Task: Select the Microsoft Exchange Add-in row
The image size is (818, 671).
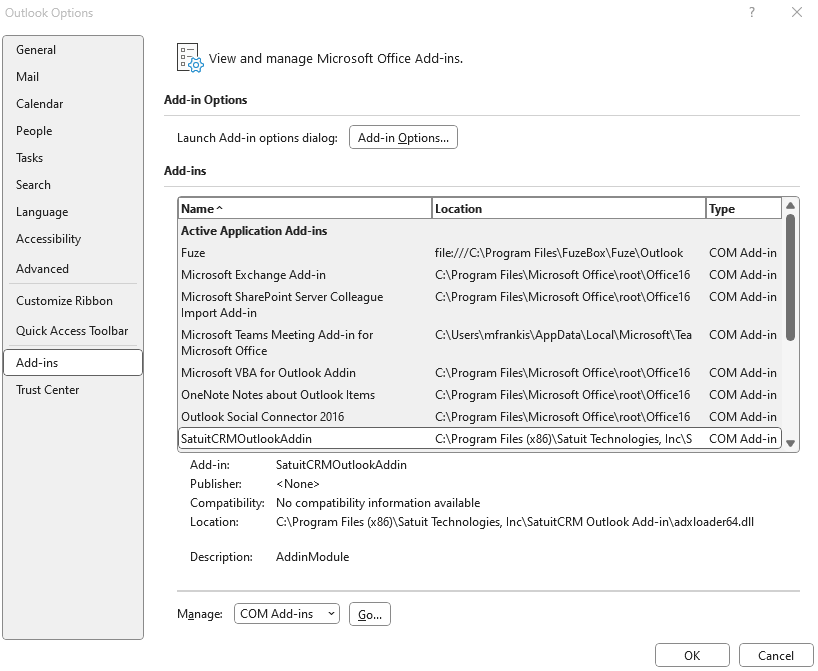Action: pos(480,275)
